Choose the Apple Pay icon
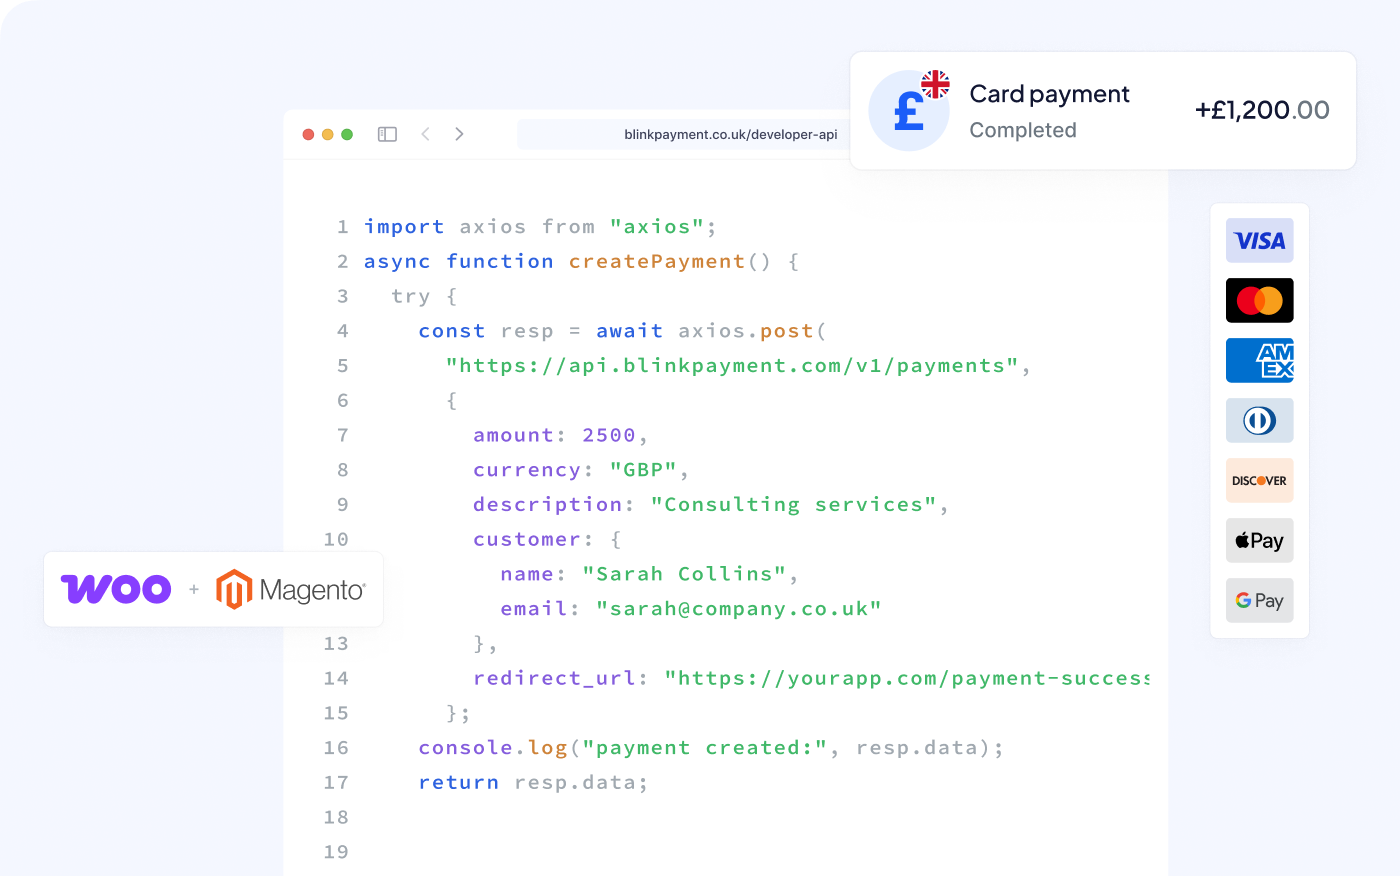 tap(1259, 541)
